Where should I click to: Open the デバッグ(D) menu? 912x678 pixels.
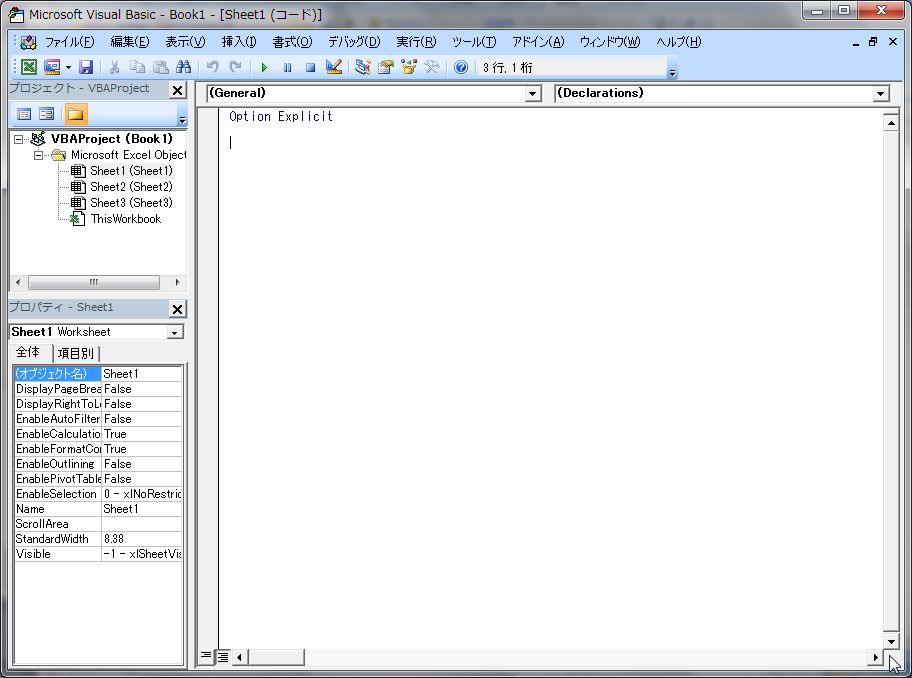[354, 42]
